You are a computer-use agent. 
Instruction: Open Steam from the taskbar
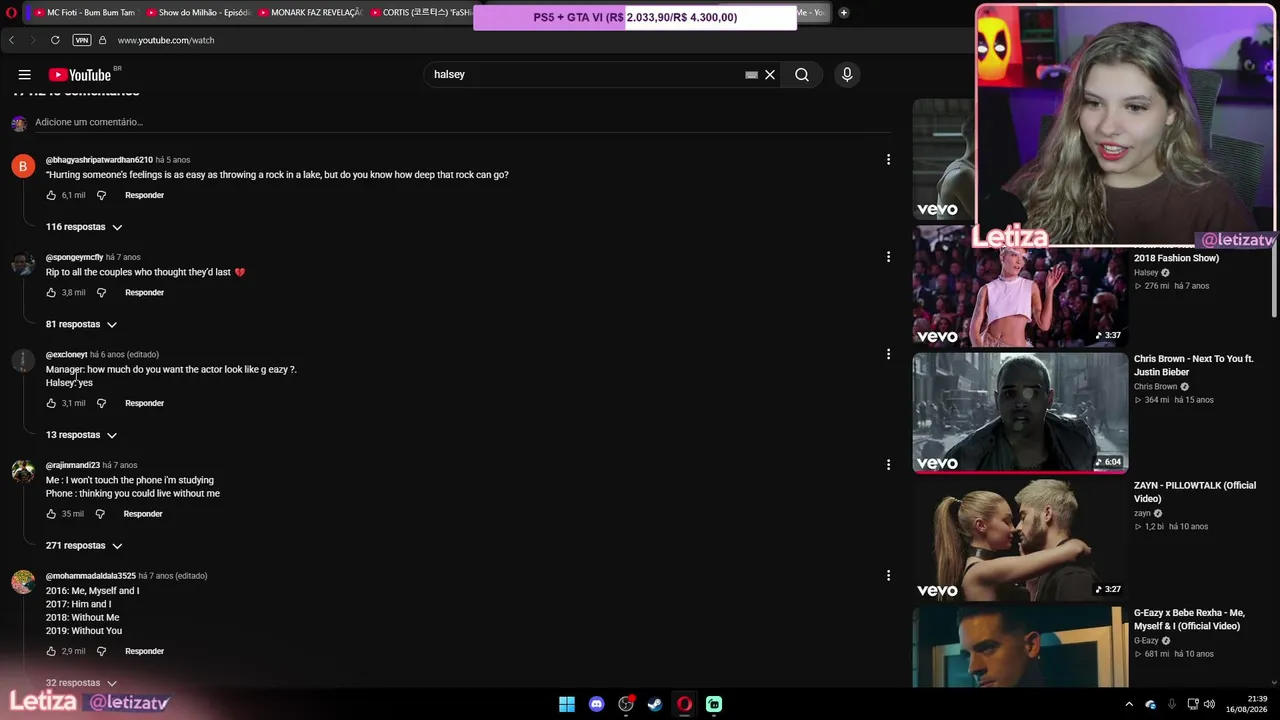[655, 704]
